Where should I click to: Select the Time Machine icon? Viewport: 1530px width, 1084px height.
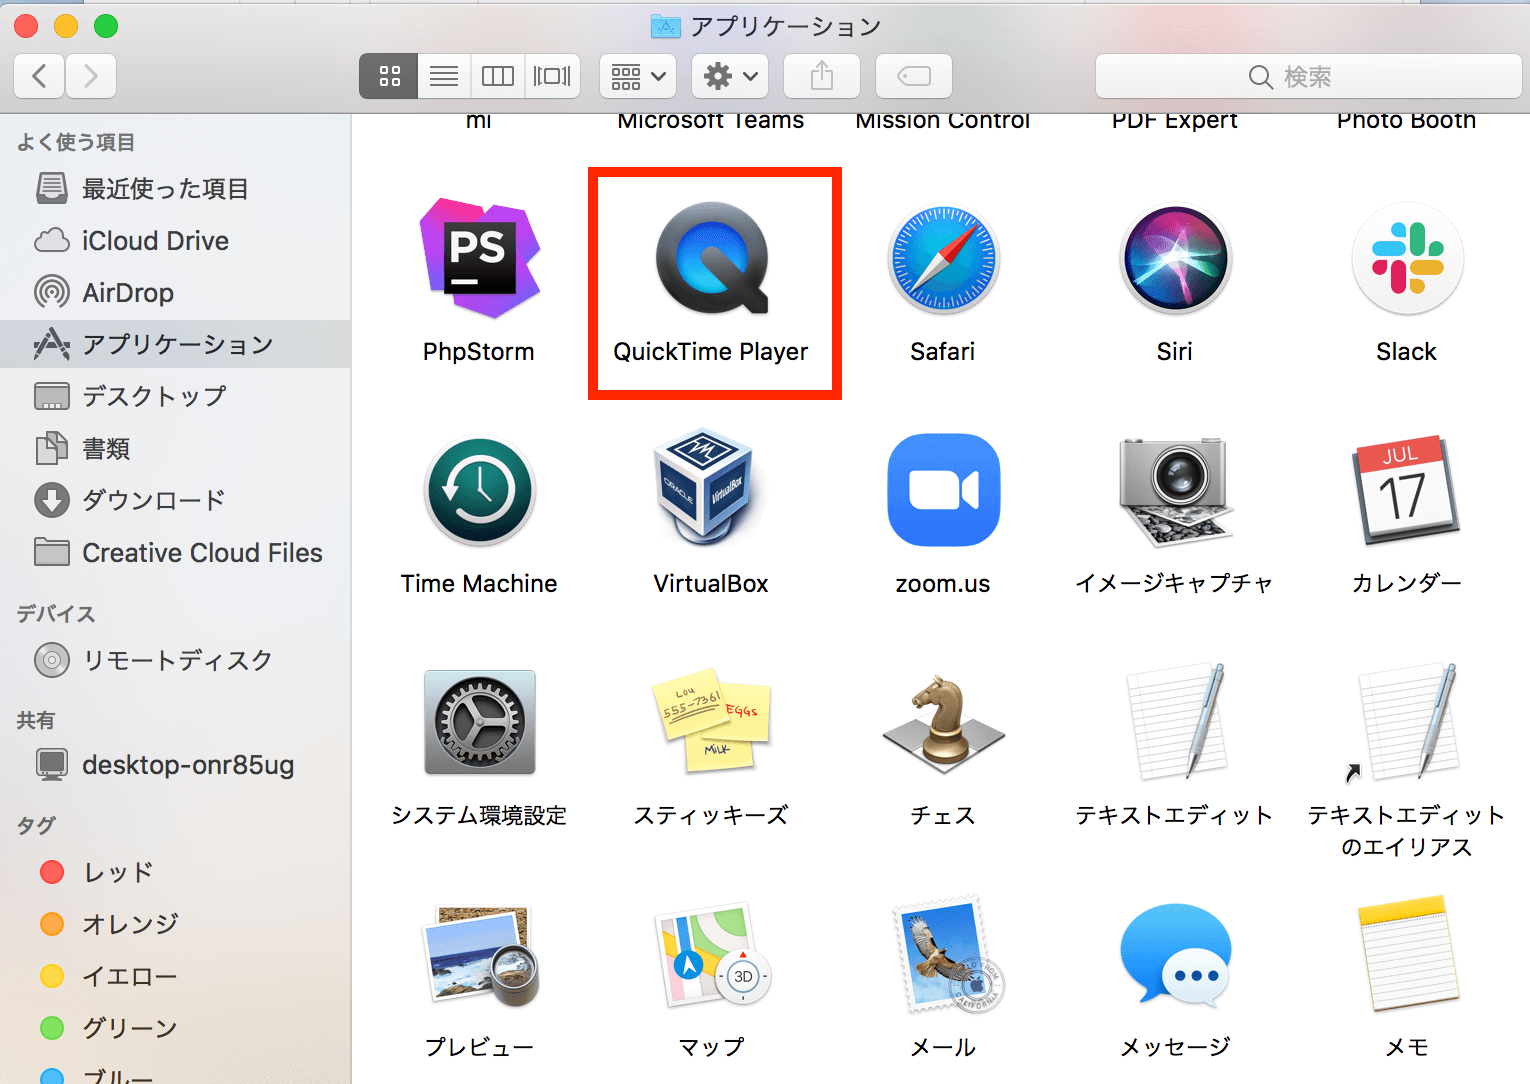(480, 490)
